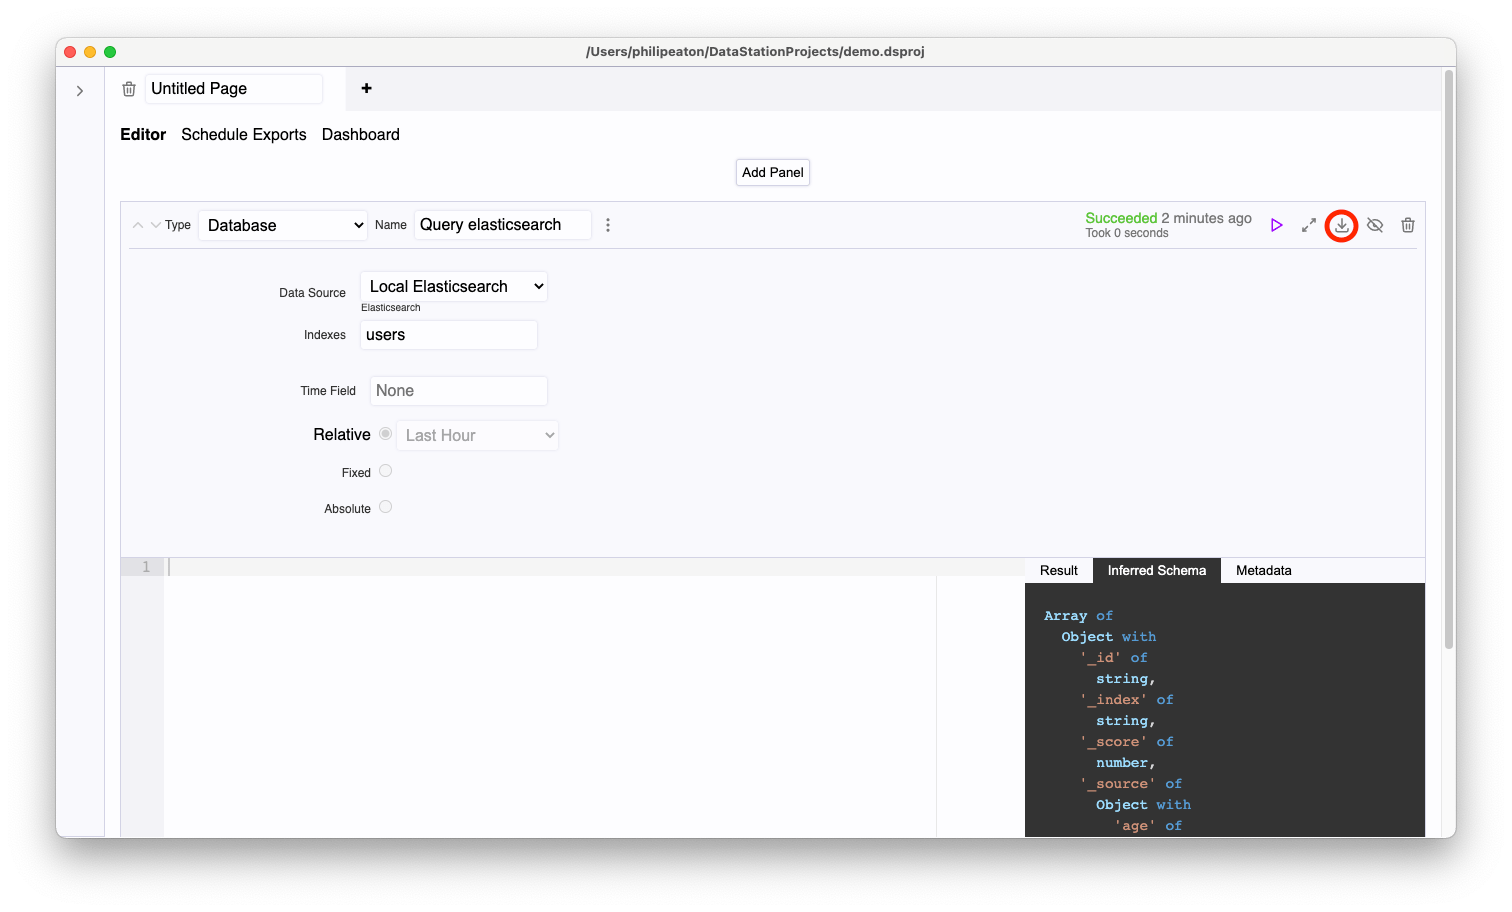
Task: Open the panel options menu
Action: pos(608,225)
